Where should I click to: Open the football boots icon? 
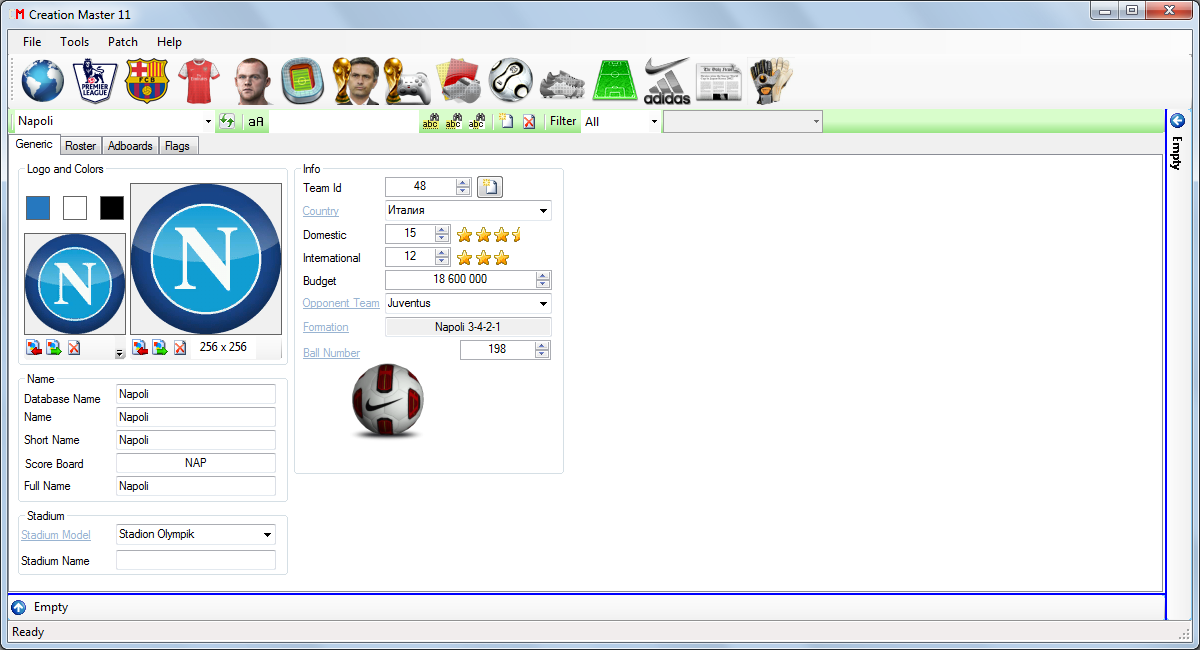pos(562,82)
